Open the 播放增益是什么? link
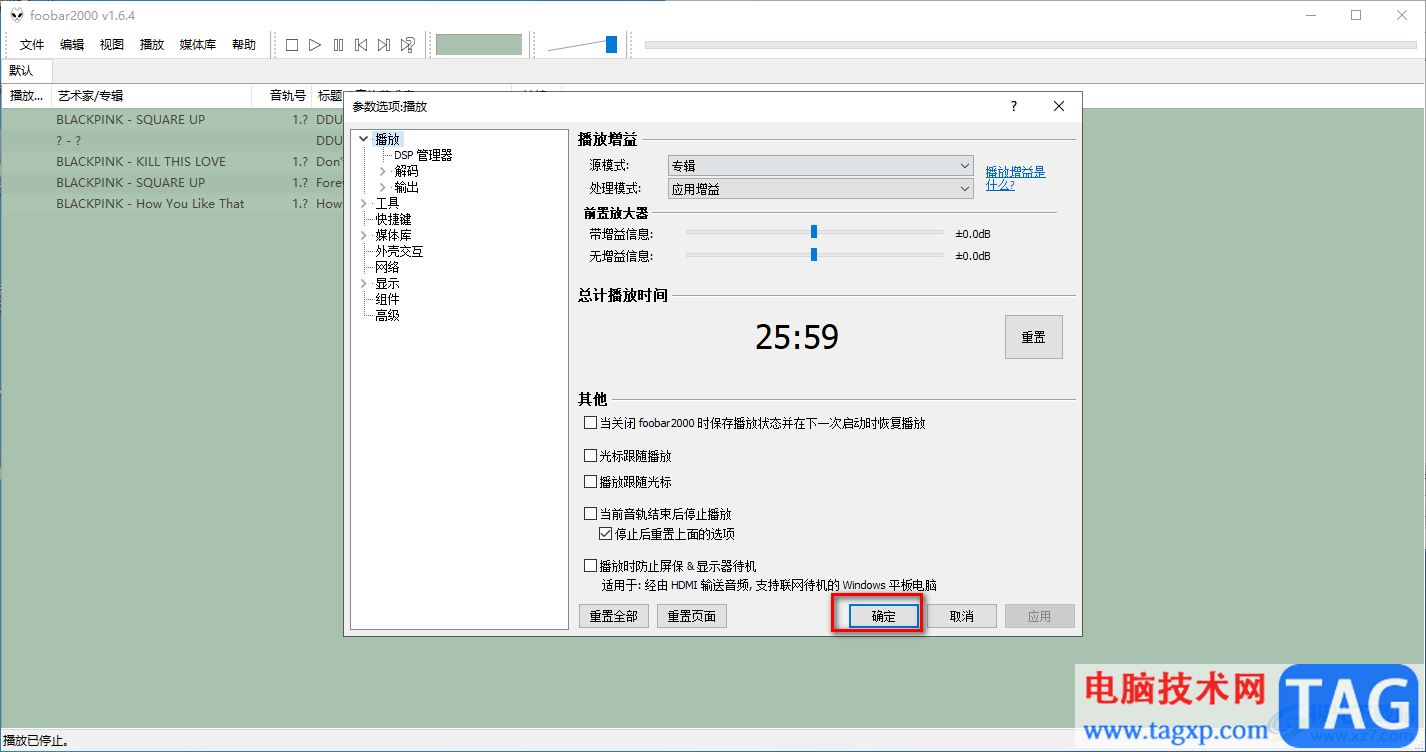The image size is (1426, 752). [1015, 178]
